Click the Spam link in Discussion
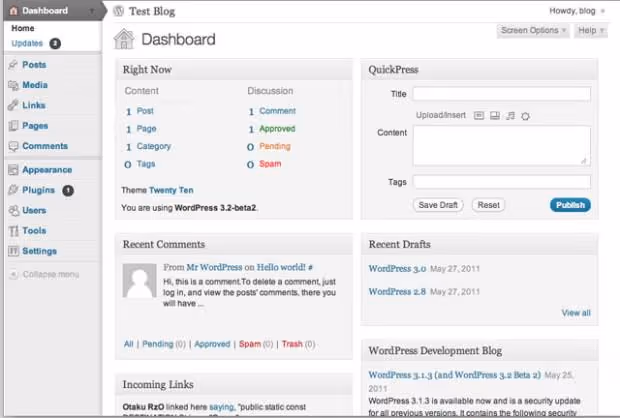 270,164
